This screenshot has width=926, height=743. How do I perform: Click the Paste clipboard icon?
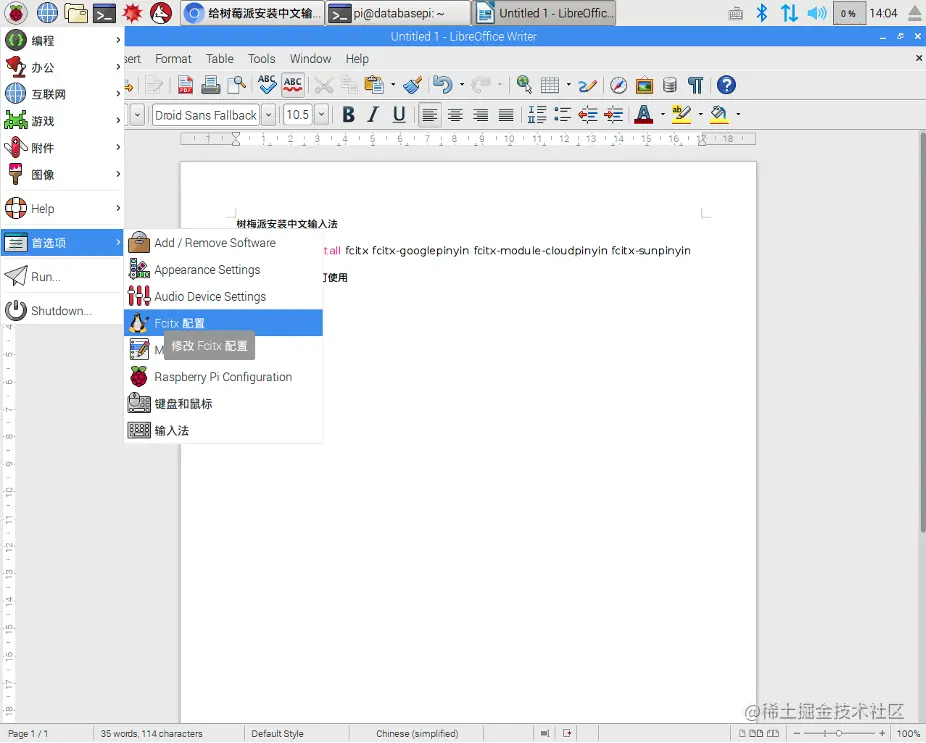(374, 85)
